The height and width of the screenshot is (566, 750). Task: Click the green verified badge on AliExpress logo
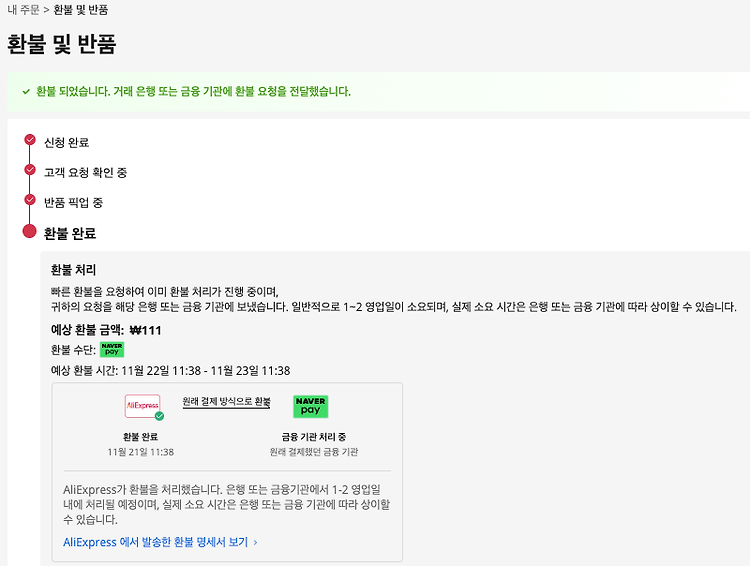159,416
